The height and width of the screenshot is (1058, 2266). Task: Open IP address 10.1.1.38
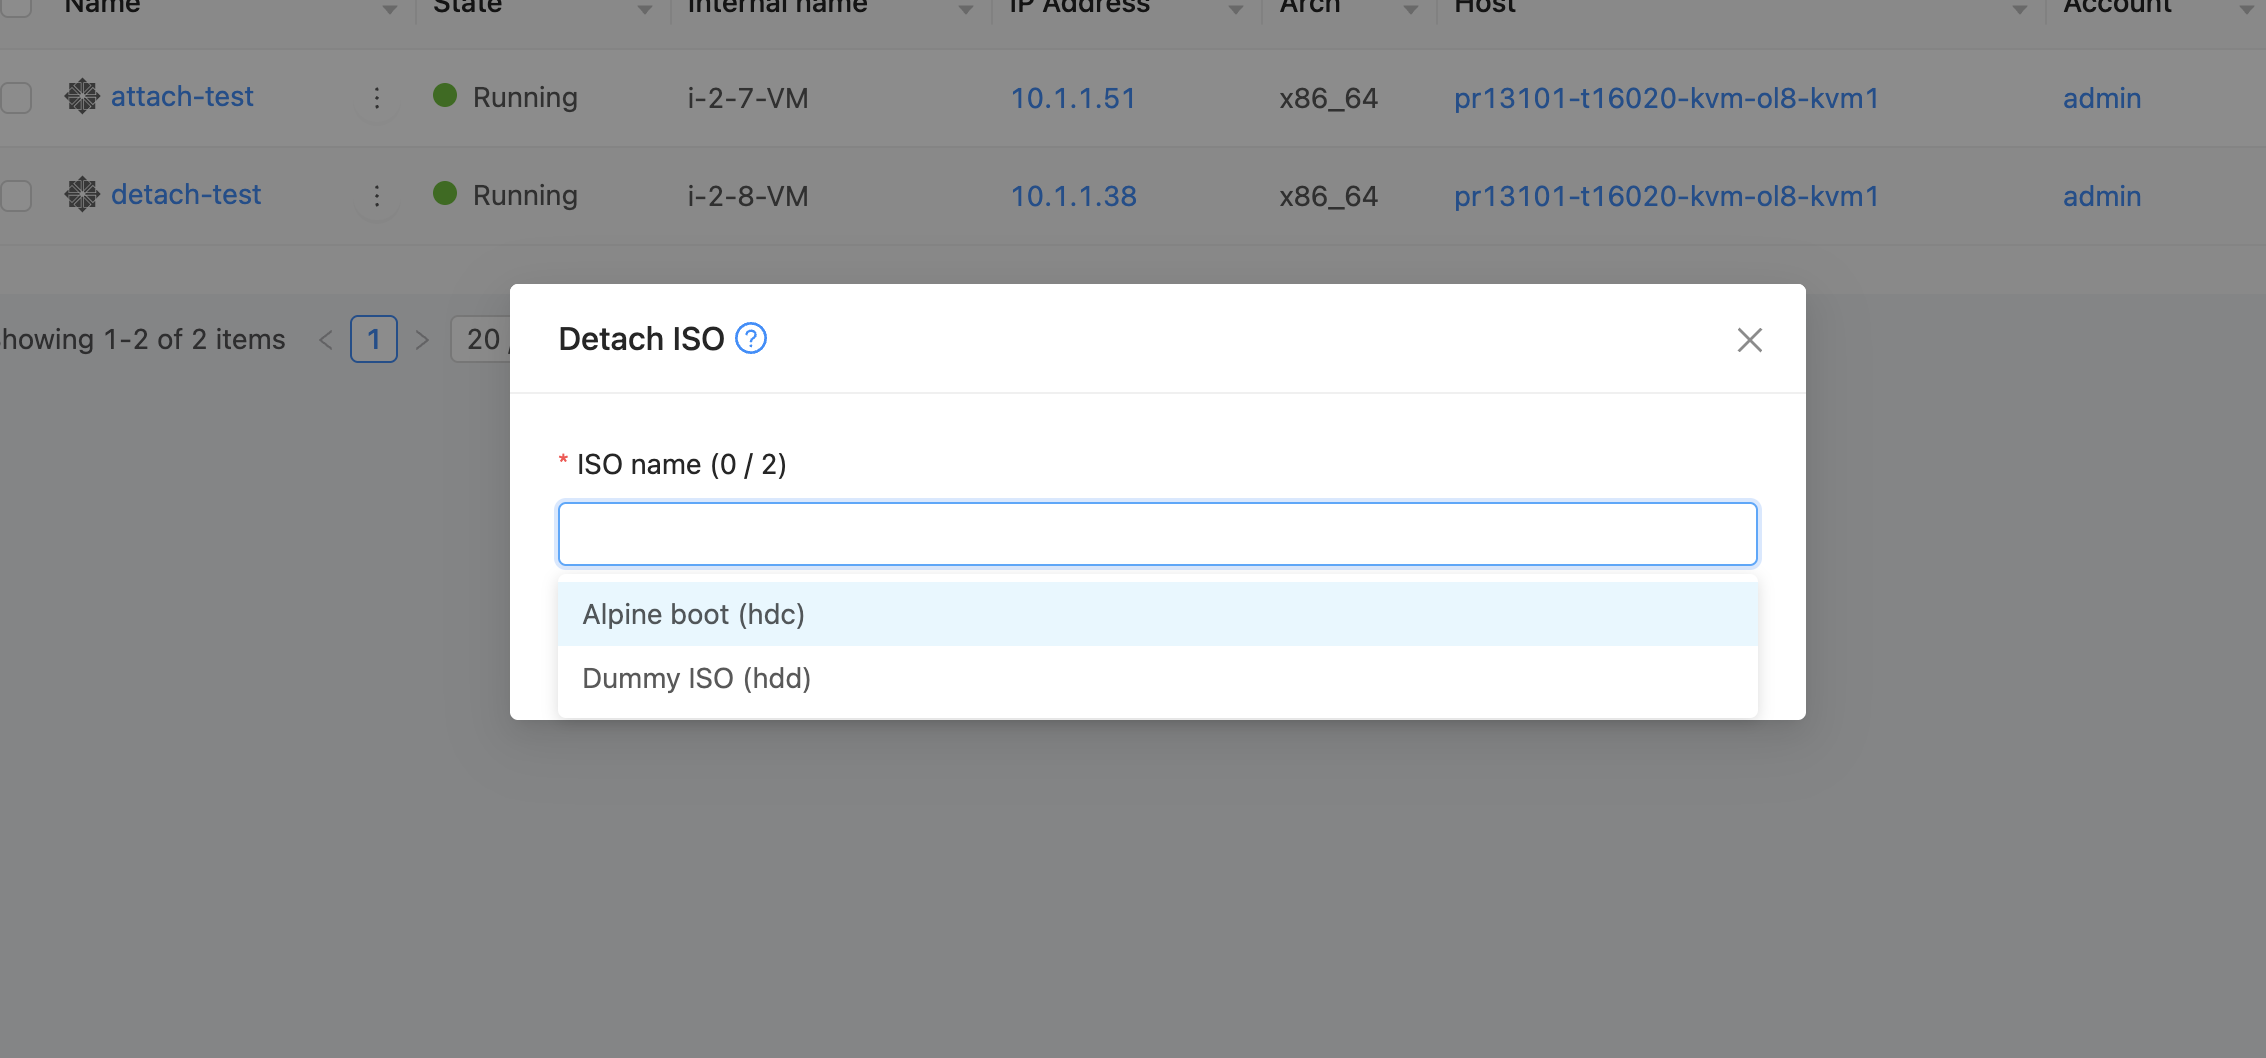[1073, 196]
